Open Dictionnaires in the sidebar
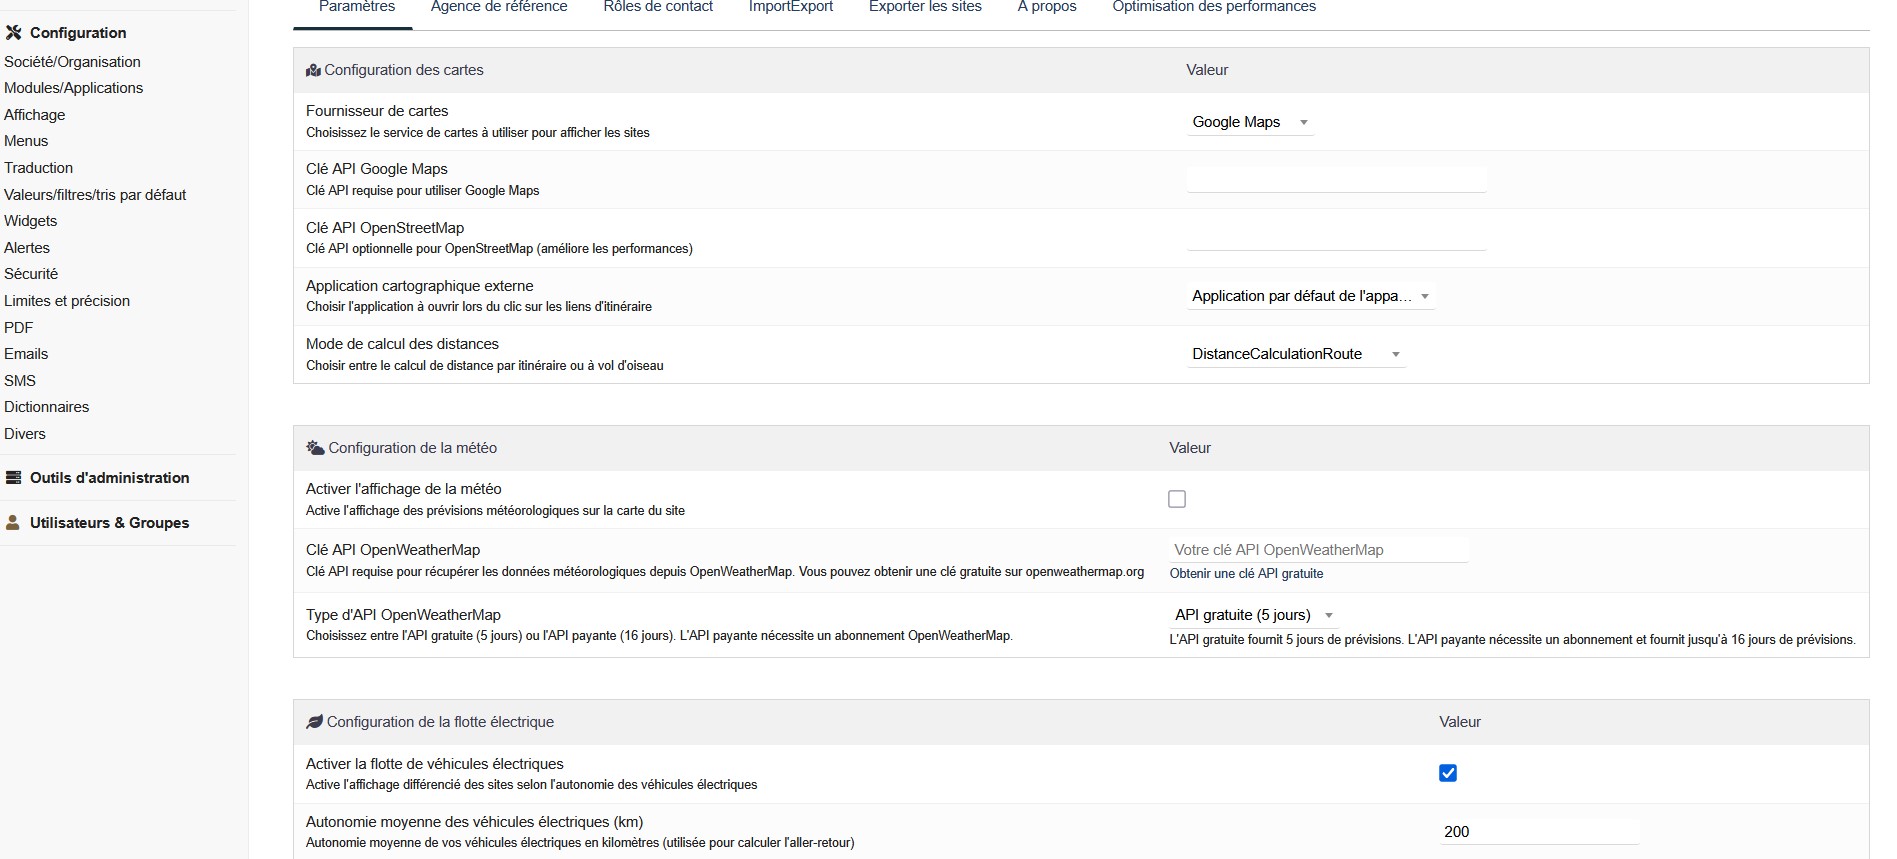Viewport: 1897px width, 859px height. click(46, 407)
